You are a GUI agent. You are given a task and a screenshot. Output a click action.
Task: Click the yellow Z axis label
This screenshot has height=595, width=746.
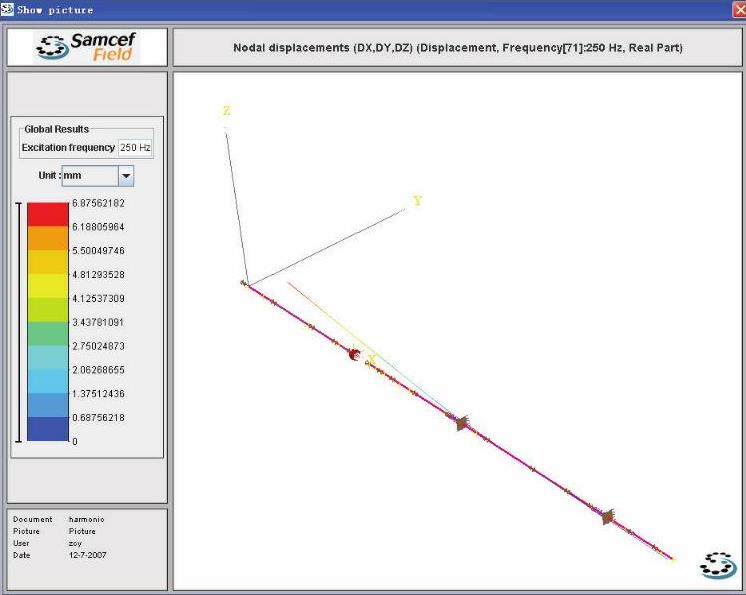click(227, 111)
